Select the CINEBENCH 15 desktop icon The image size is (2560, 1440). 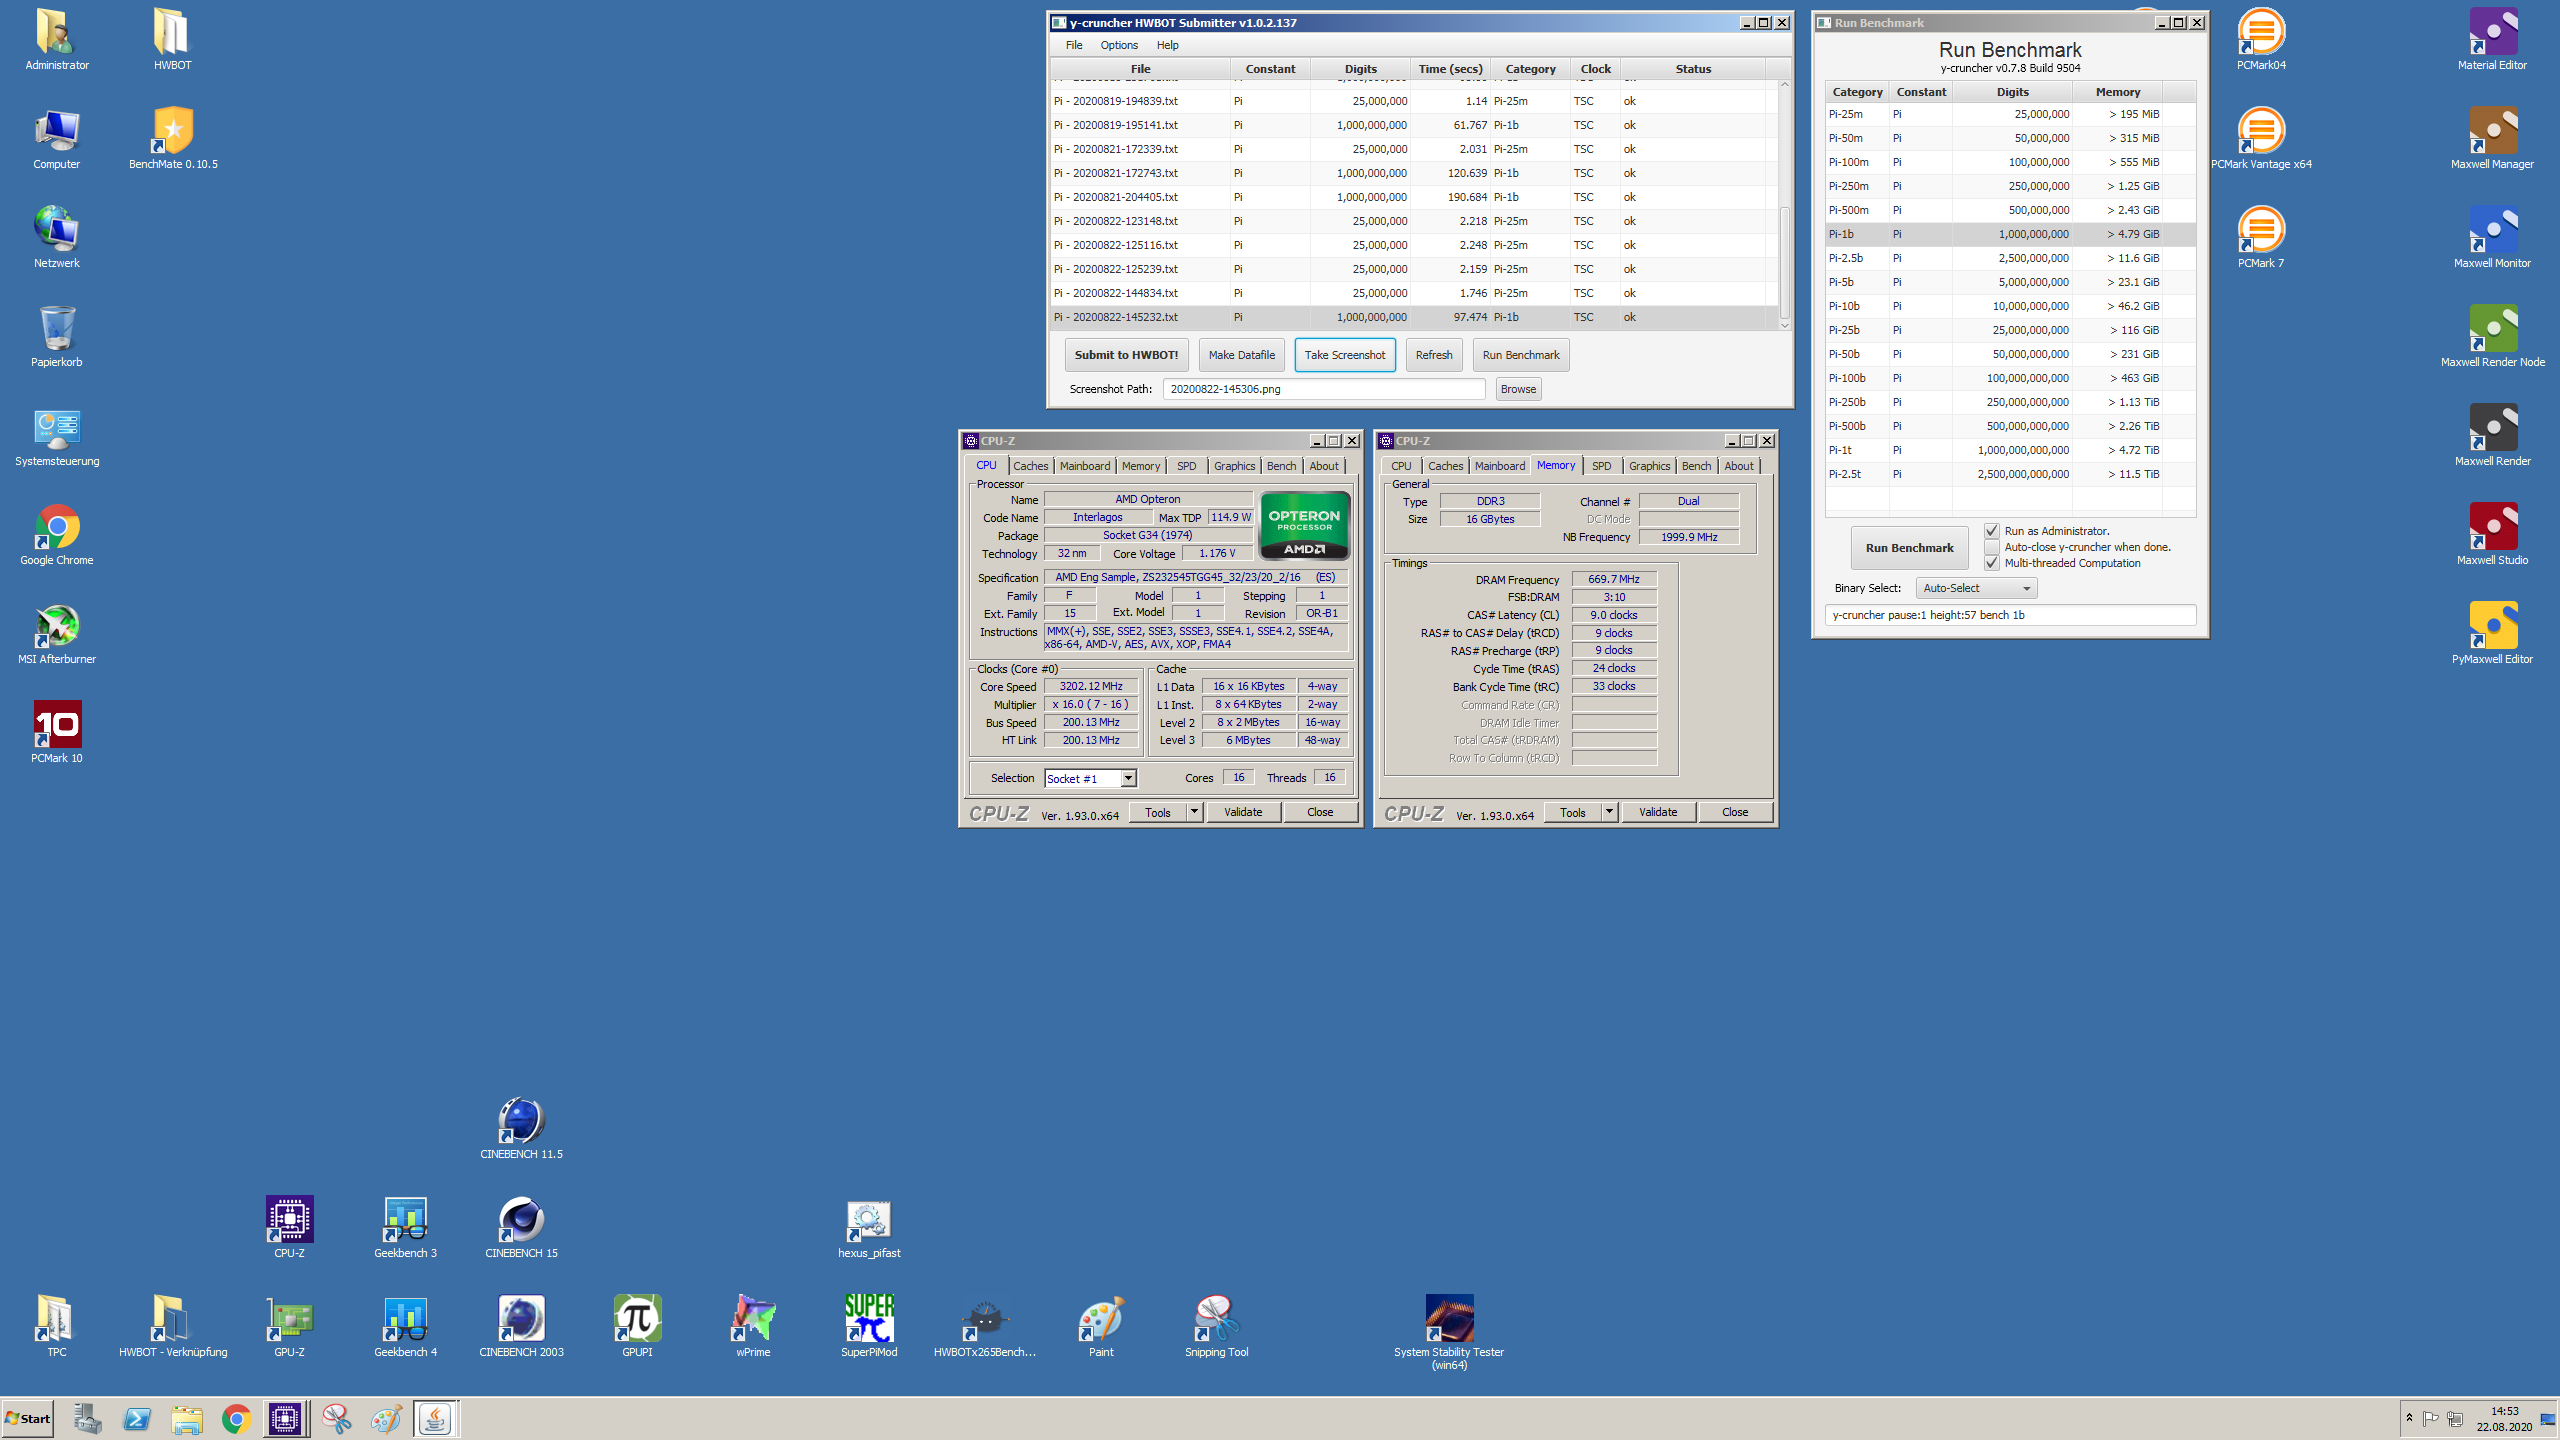[521, 1227]
